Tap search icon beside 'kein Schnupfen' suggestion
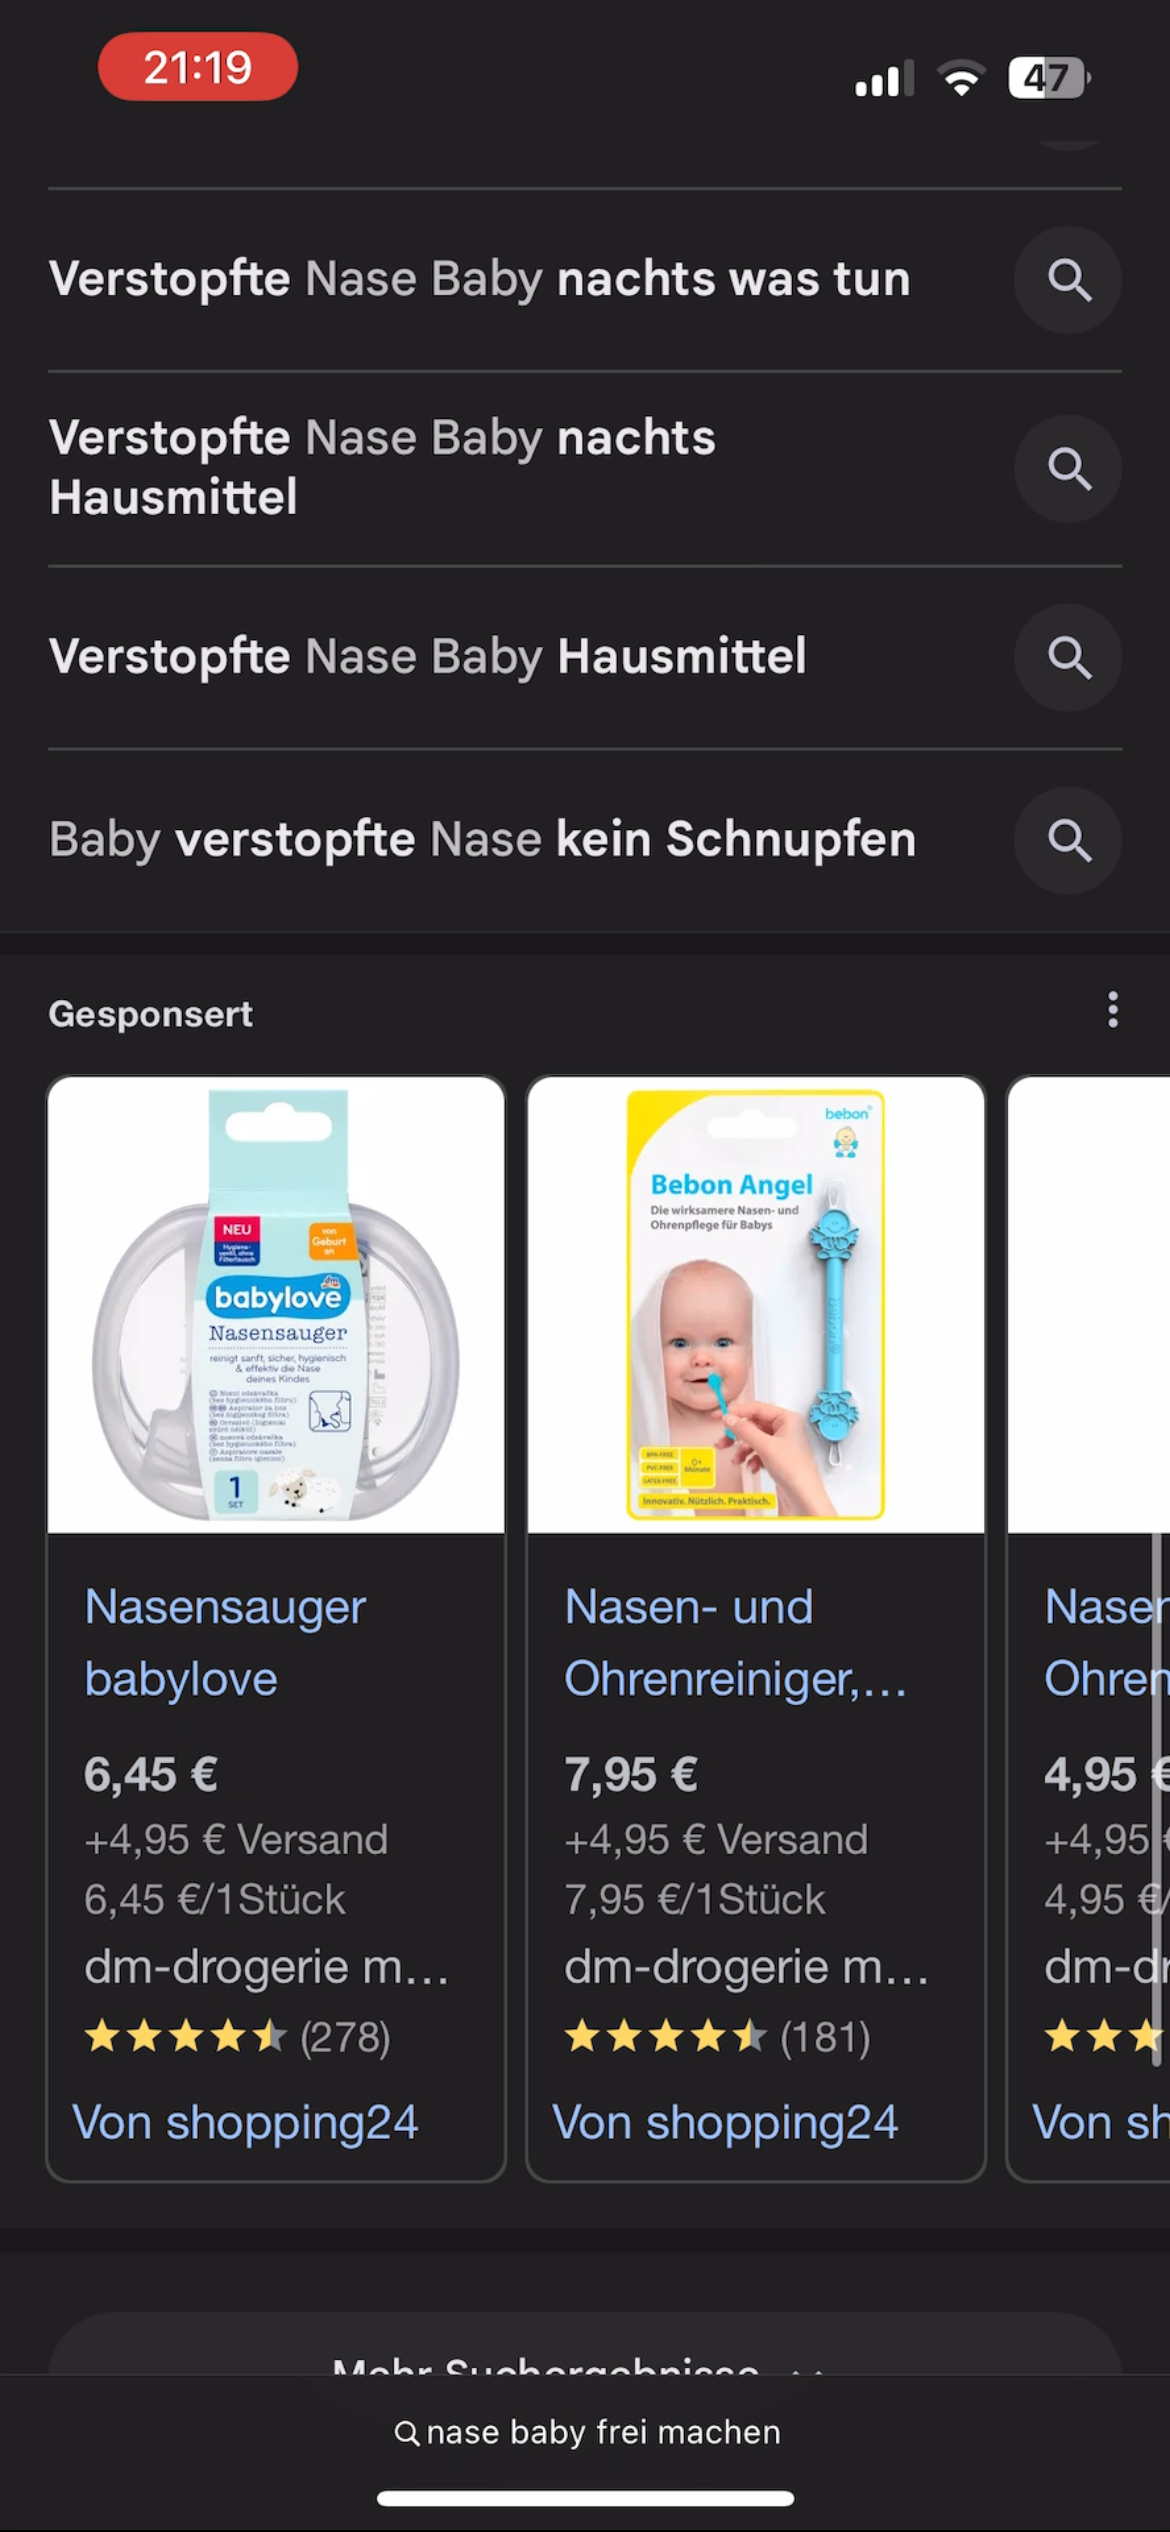The height and width of the screenshot is (2532, 1170). (1068, 840)
